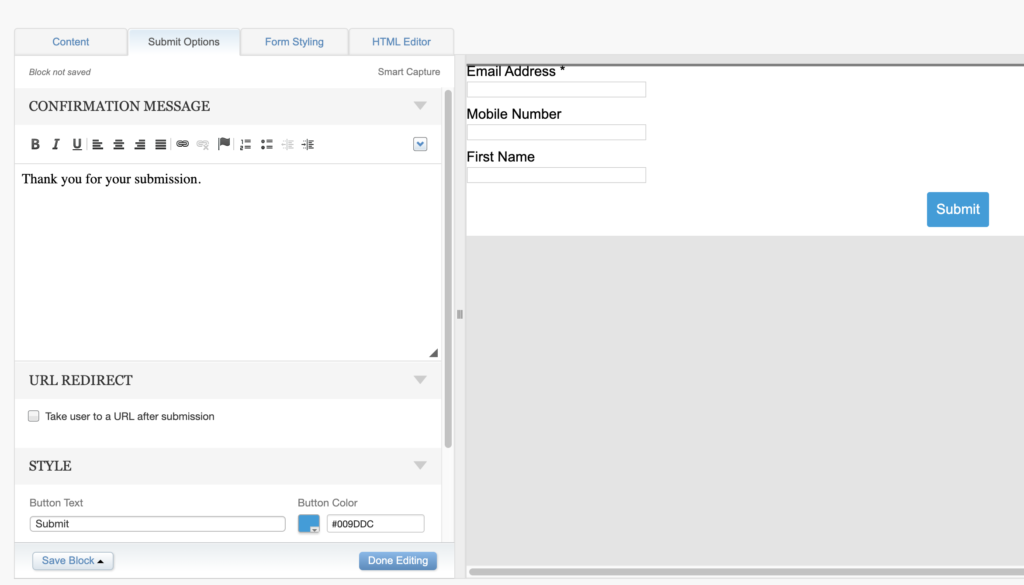
Task: Insert a hyperlink using the link icon
Action: coord(181,144)
